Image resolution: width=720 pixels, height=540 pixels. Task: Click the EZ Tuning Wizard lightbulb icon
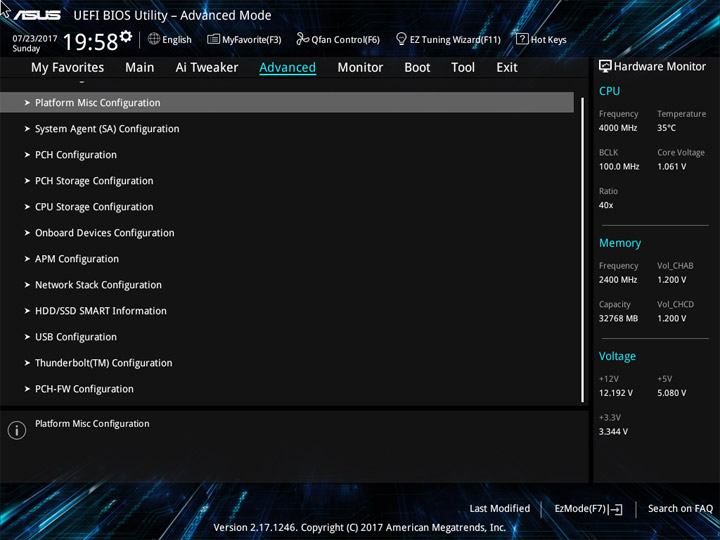click(x=401, y=39)
